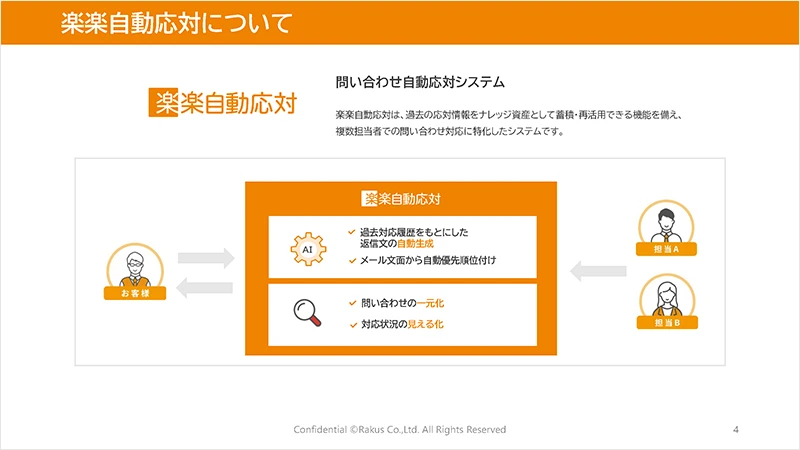Image resolution: width=800 pixels, height=450 pixels.
Task: Click the left arrow toward customer
Action: click(205, 288)
